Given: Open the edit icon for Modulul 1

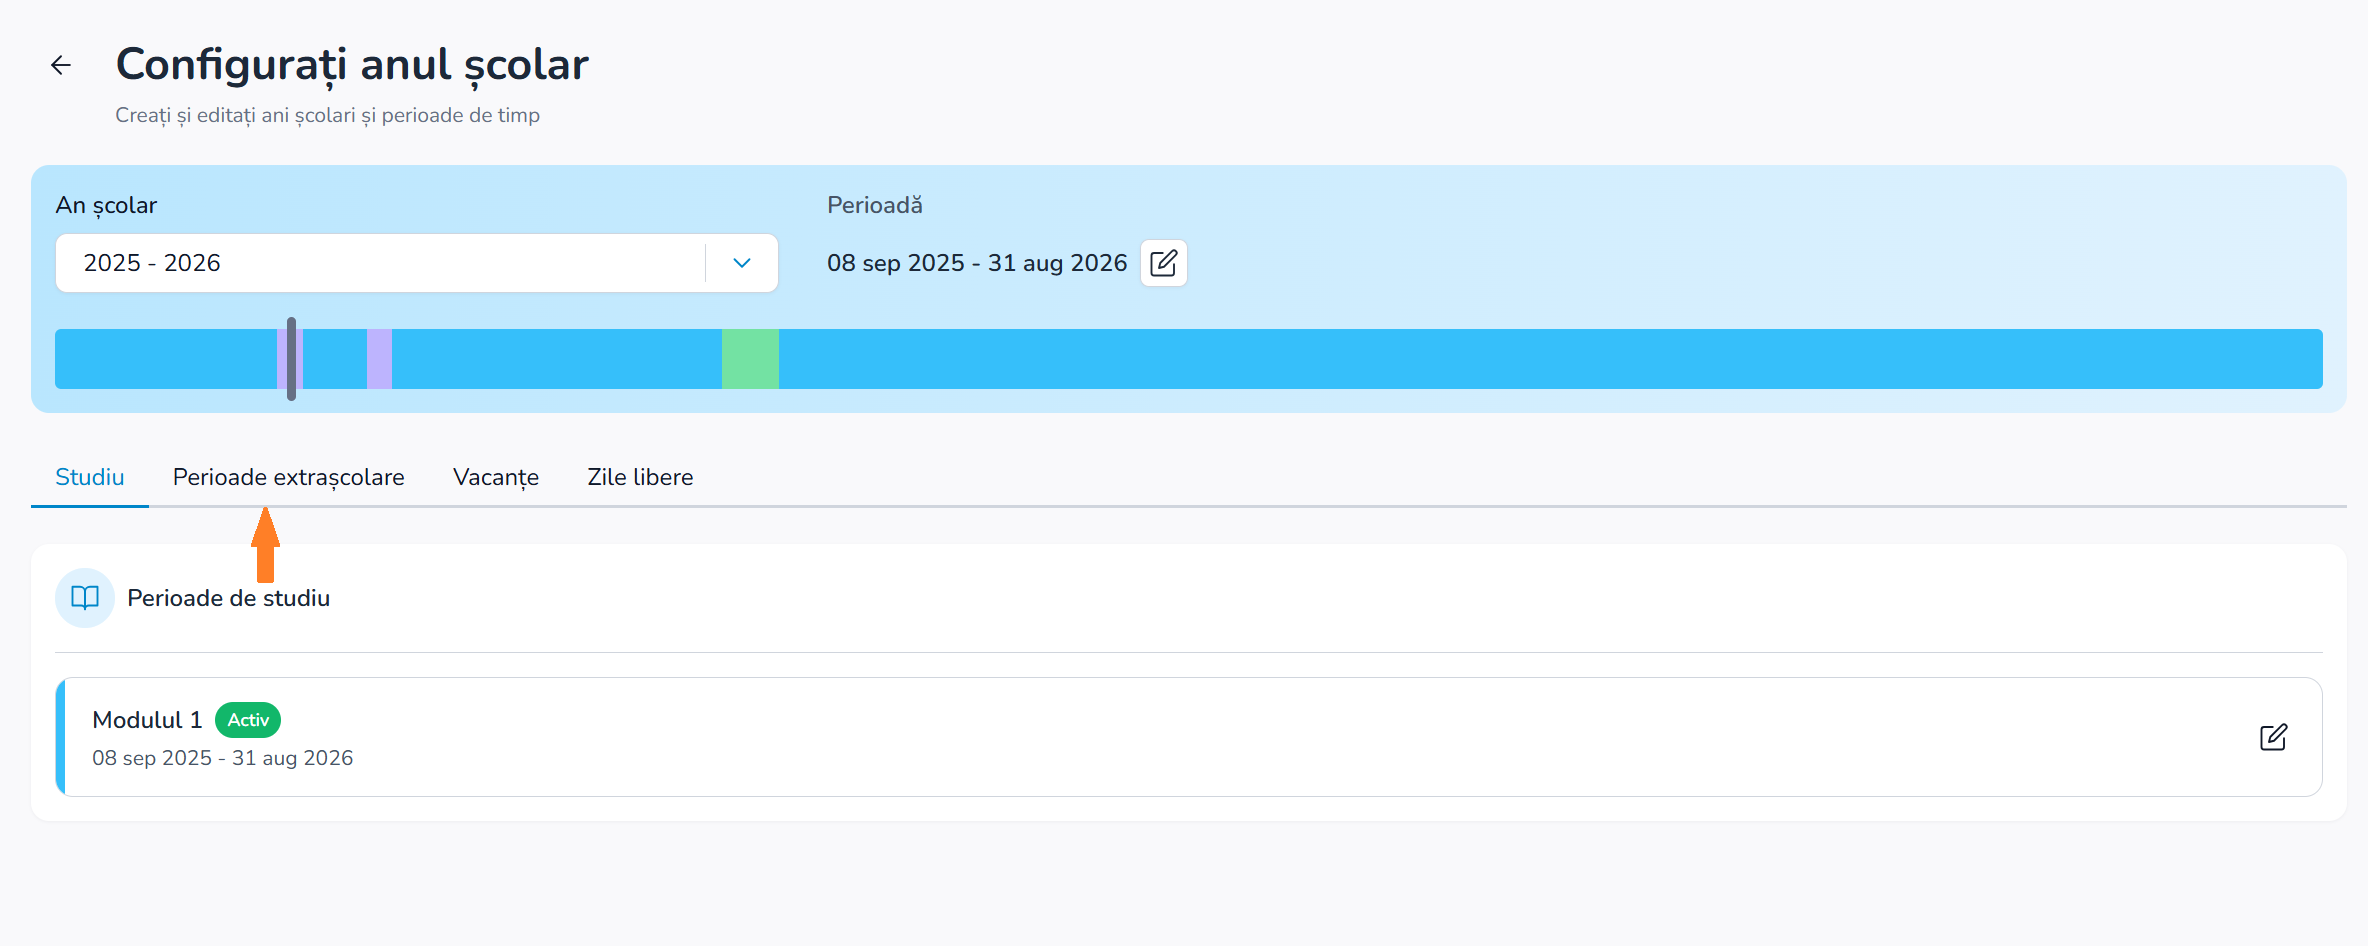Looking at the screenshot, I should pyautogui.click(x=2272, y=737).
